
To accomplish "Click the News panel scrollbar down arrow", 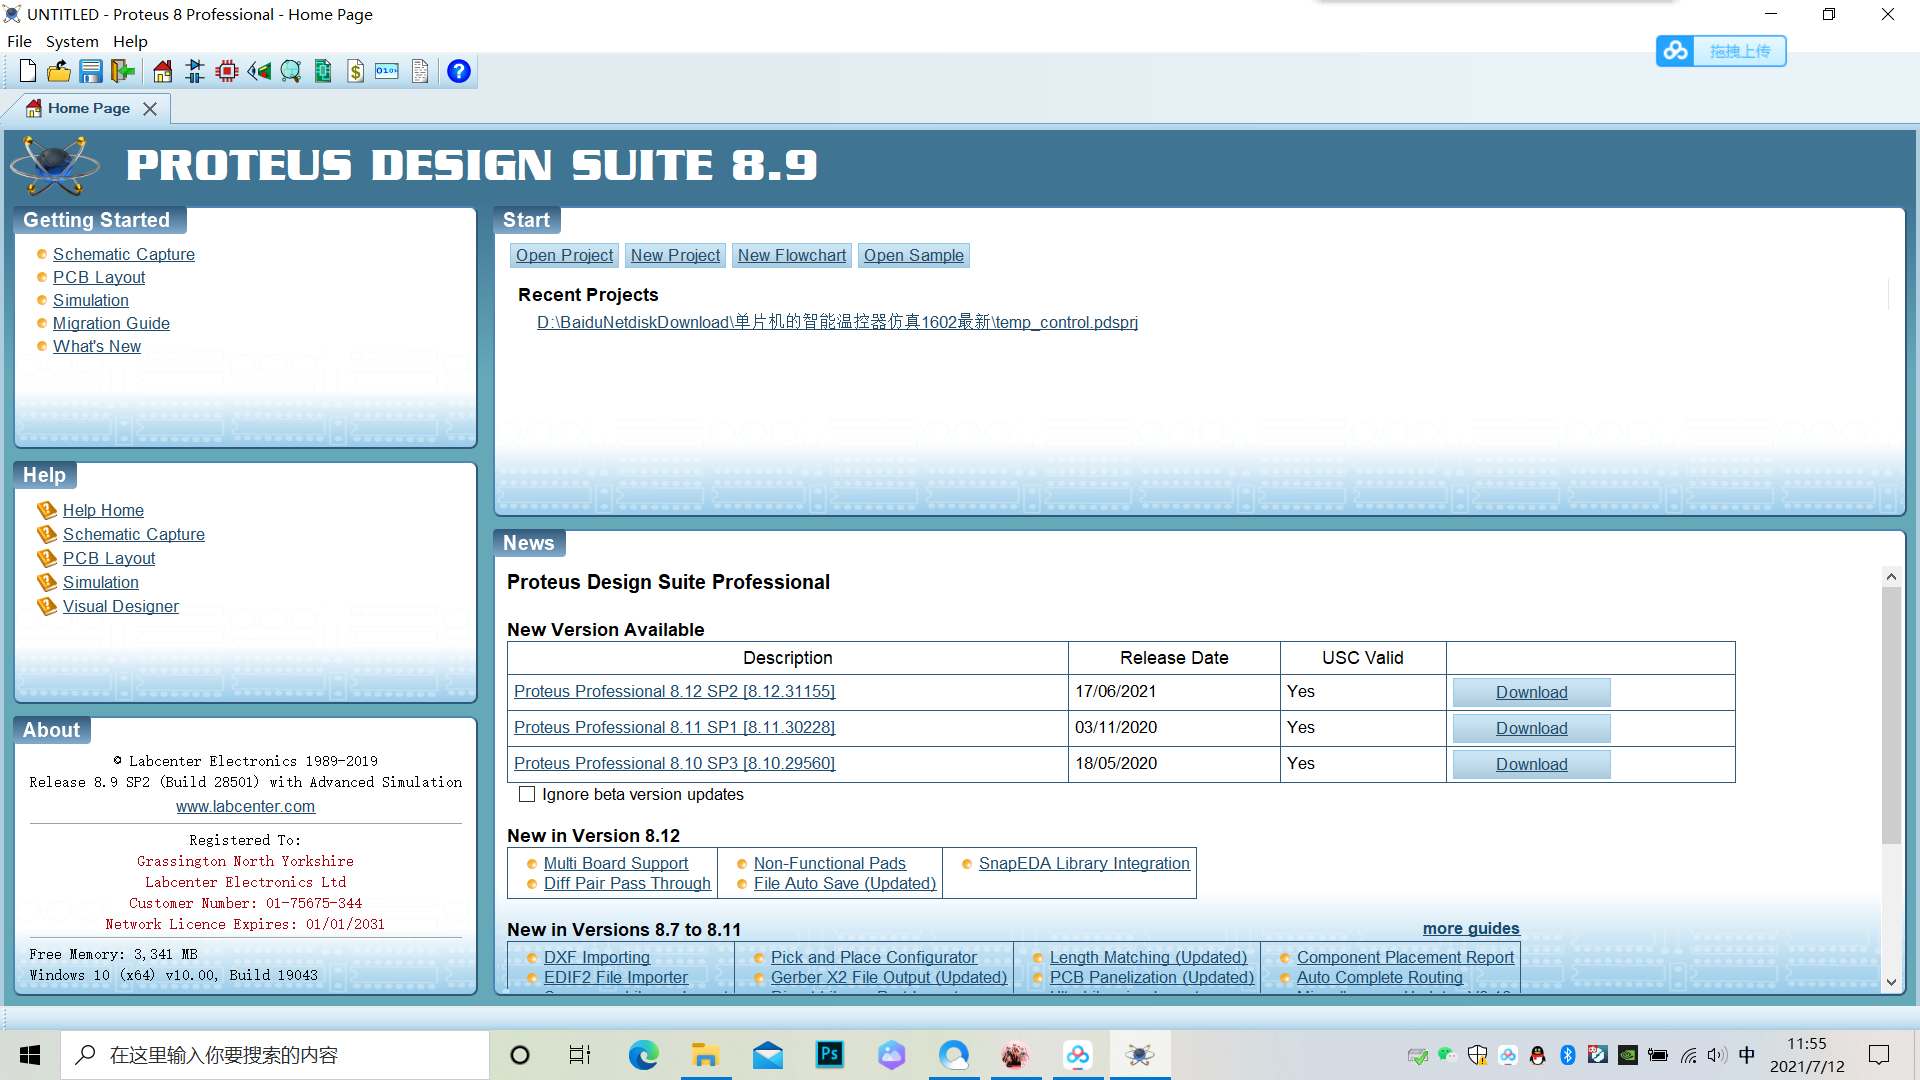I will [1891, 982].
